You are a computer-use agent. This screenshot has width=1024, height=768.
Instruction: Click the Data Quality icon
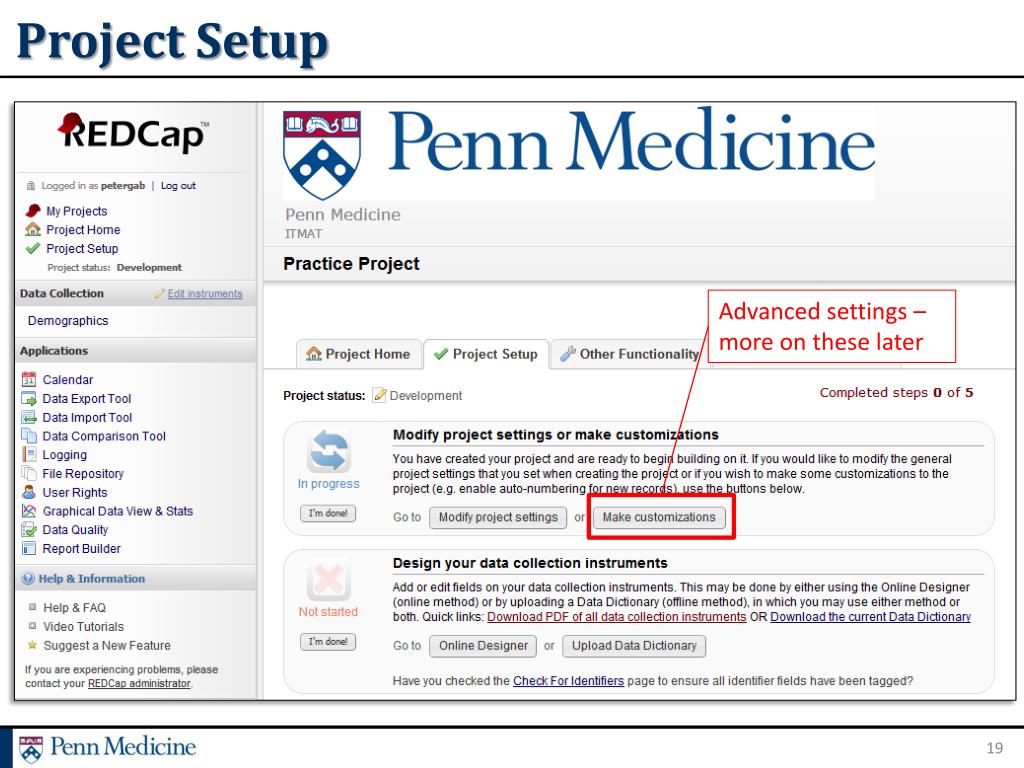point(29,530)
